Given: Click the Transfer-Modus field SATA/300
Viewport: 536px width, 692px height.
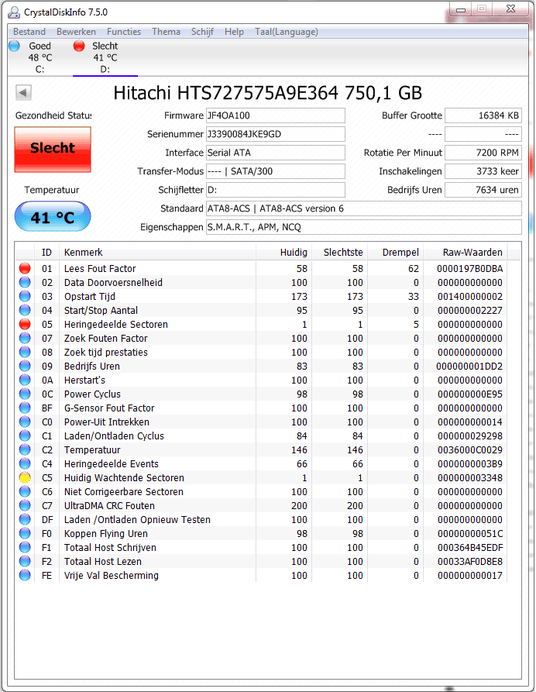Looking at the screenshot, I should coord(275,171).
